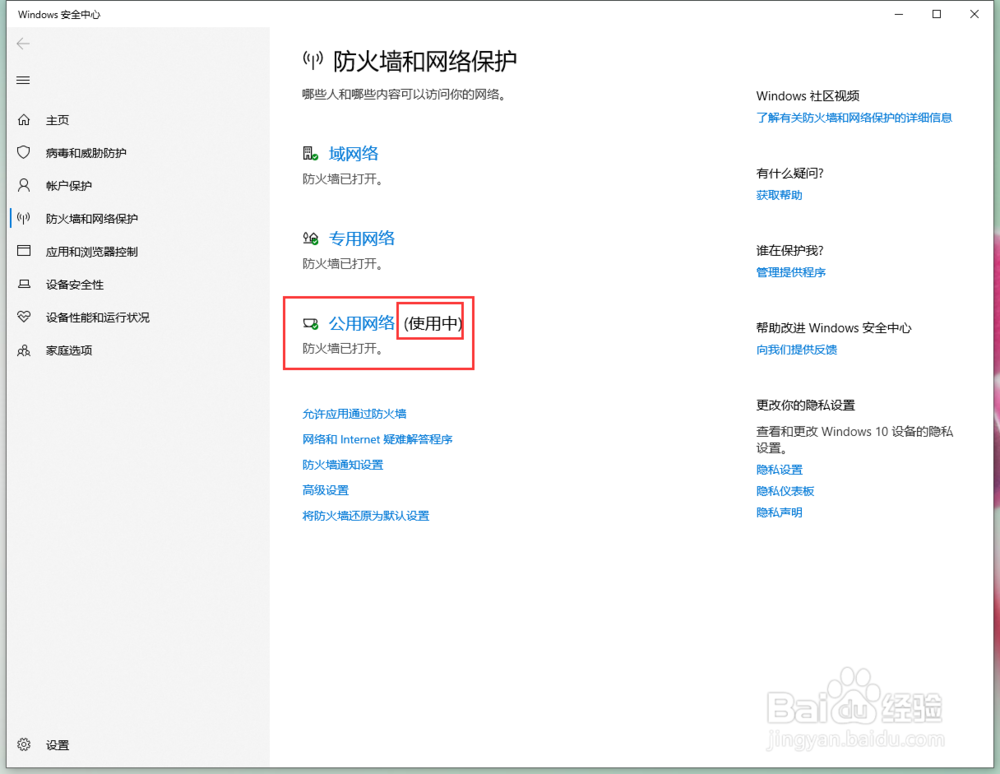Click the domain network building icon
The height and width of the screenshot is (774, 1000).
pyautogui.click(x=310, y=153)
